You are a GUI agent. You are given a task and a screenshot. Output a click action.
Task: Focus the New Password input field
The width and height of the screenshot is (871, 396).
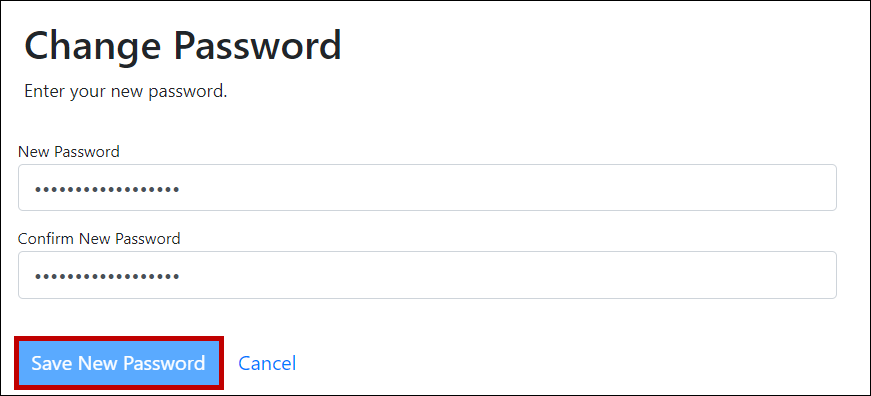click(427, 188)
